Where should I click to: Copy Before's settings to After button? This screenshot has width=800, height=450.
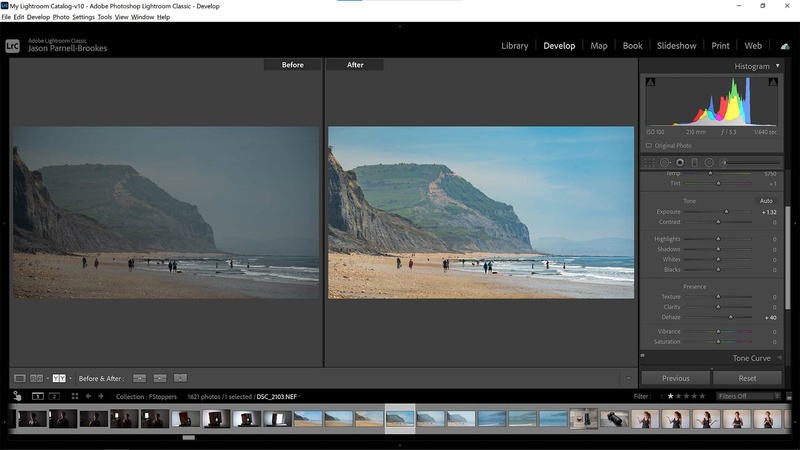coord(139,378)
